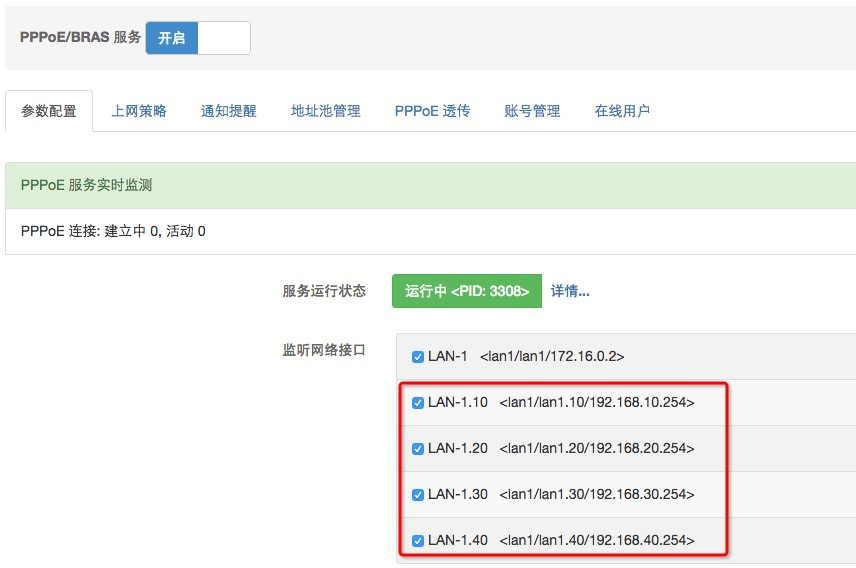The width and height of the screenshot is (856, 568).
Task: Click the 192.168.40.254 interface row text
Action: 596,541
